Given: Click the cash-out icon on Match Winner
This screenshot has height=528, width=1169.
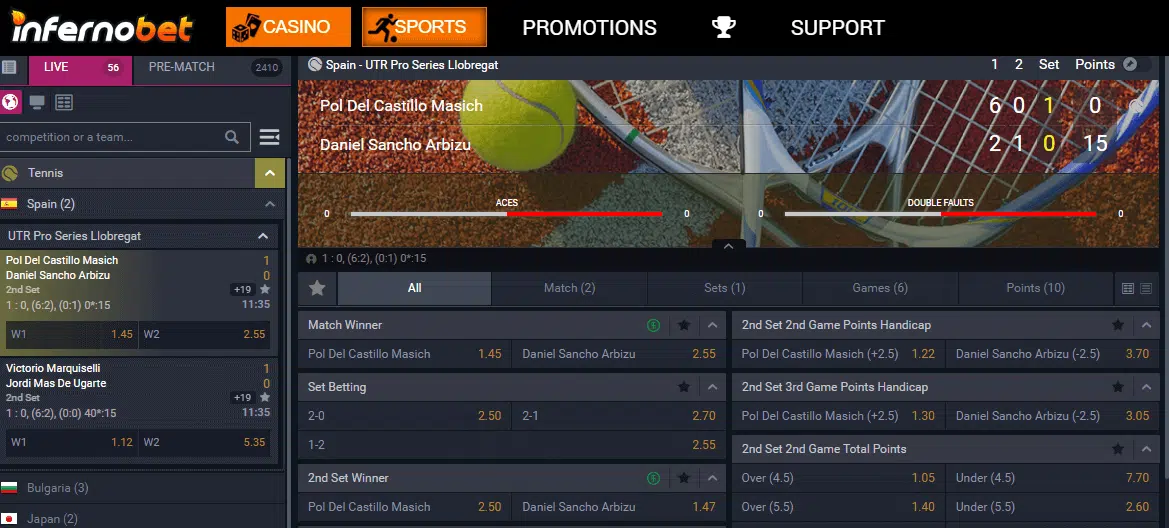Looking at the screenshot, I should coord(654,325).
